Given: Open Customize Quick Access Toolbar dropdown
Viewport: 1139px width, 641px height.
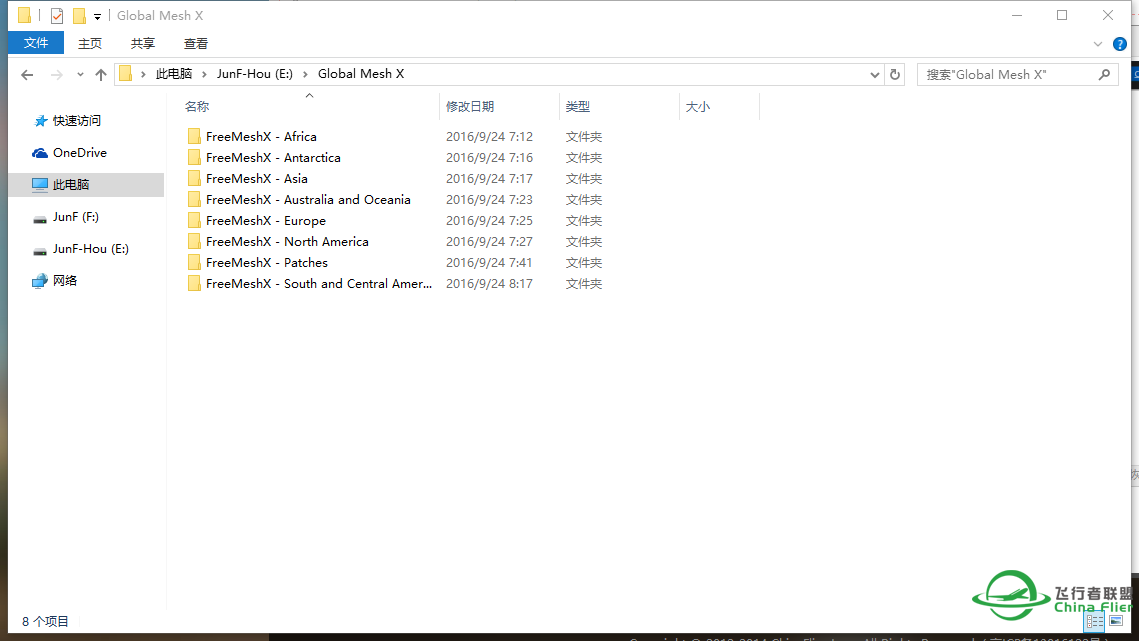Looking at the screenshot, I should (x=97, y=16).
